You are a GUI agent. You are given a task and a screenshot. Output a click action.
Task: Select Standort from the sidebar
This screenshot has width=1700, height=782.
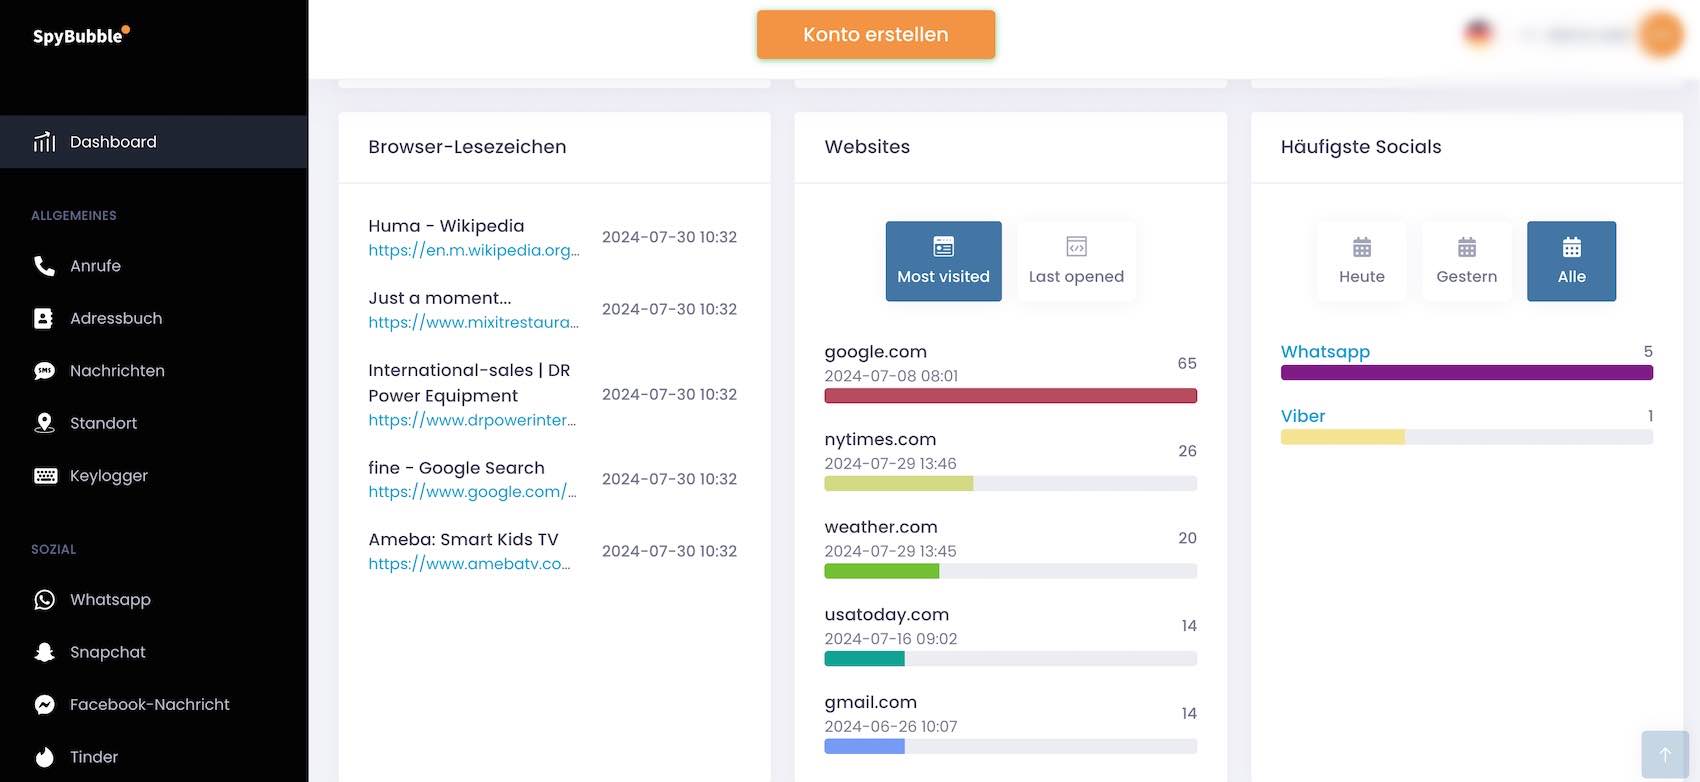tap(154, 423)
